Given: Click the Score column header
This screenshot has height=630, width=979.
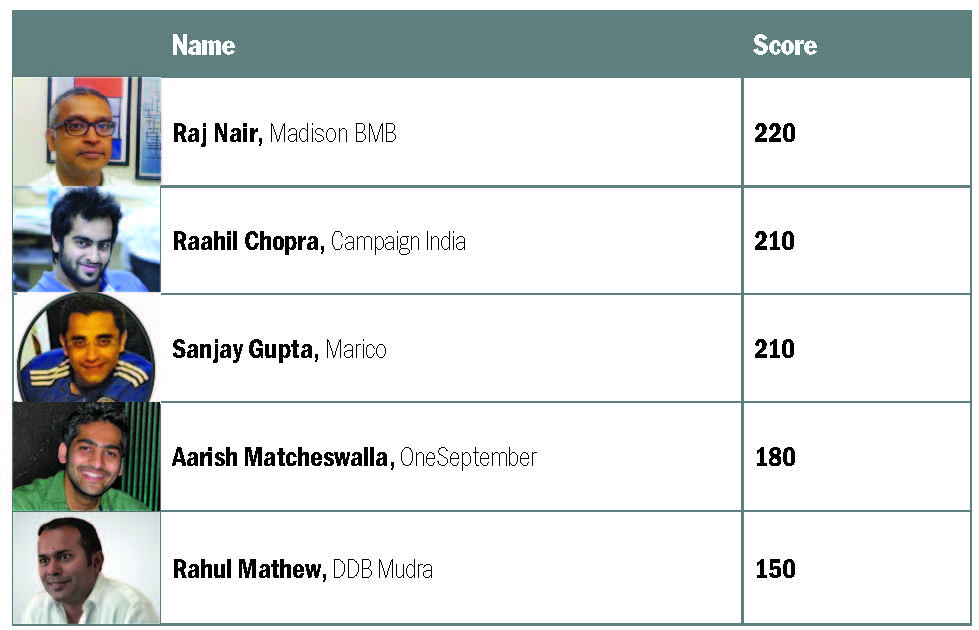Looking at the screenshot, I should [784, 46].
